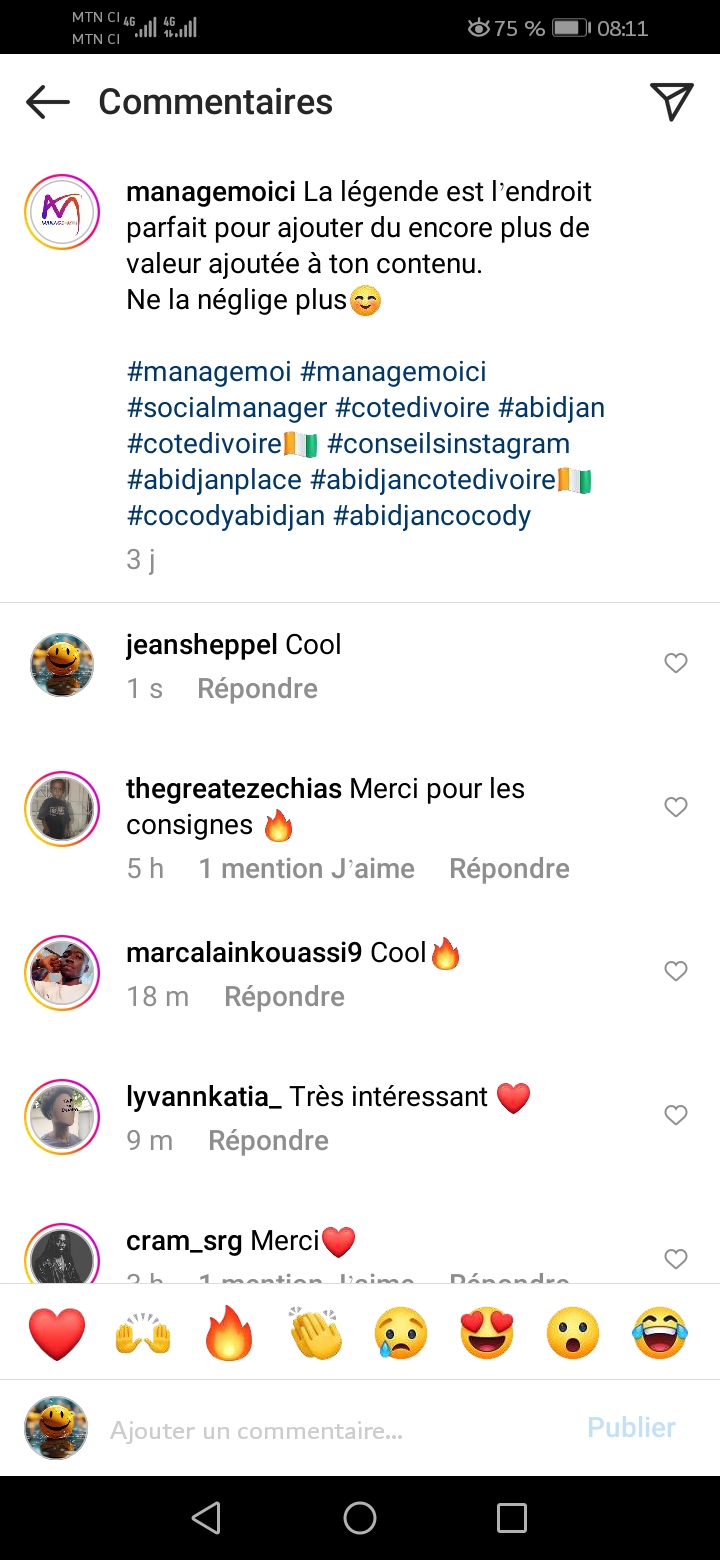Screen dimensions: 720x1560
Task: Like jeansheppel's comment
Action: point(676,663)
